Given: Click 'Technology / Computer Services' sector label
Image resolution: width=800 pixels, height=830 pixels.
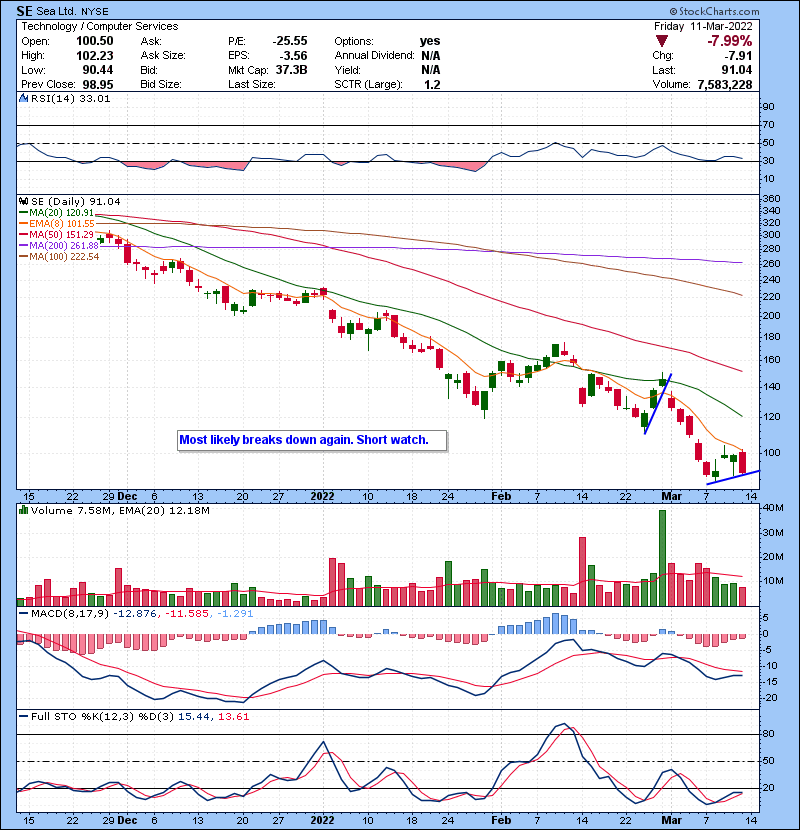Looking at the screenshot, I should [x=100, y=26].
